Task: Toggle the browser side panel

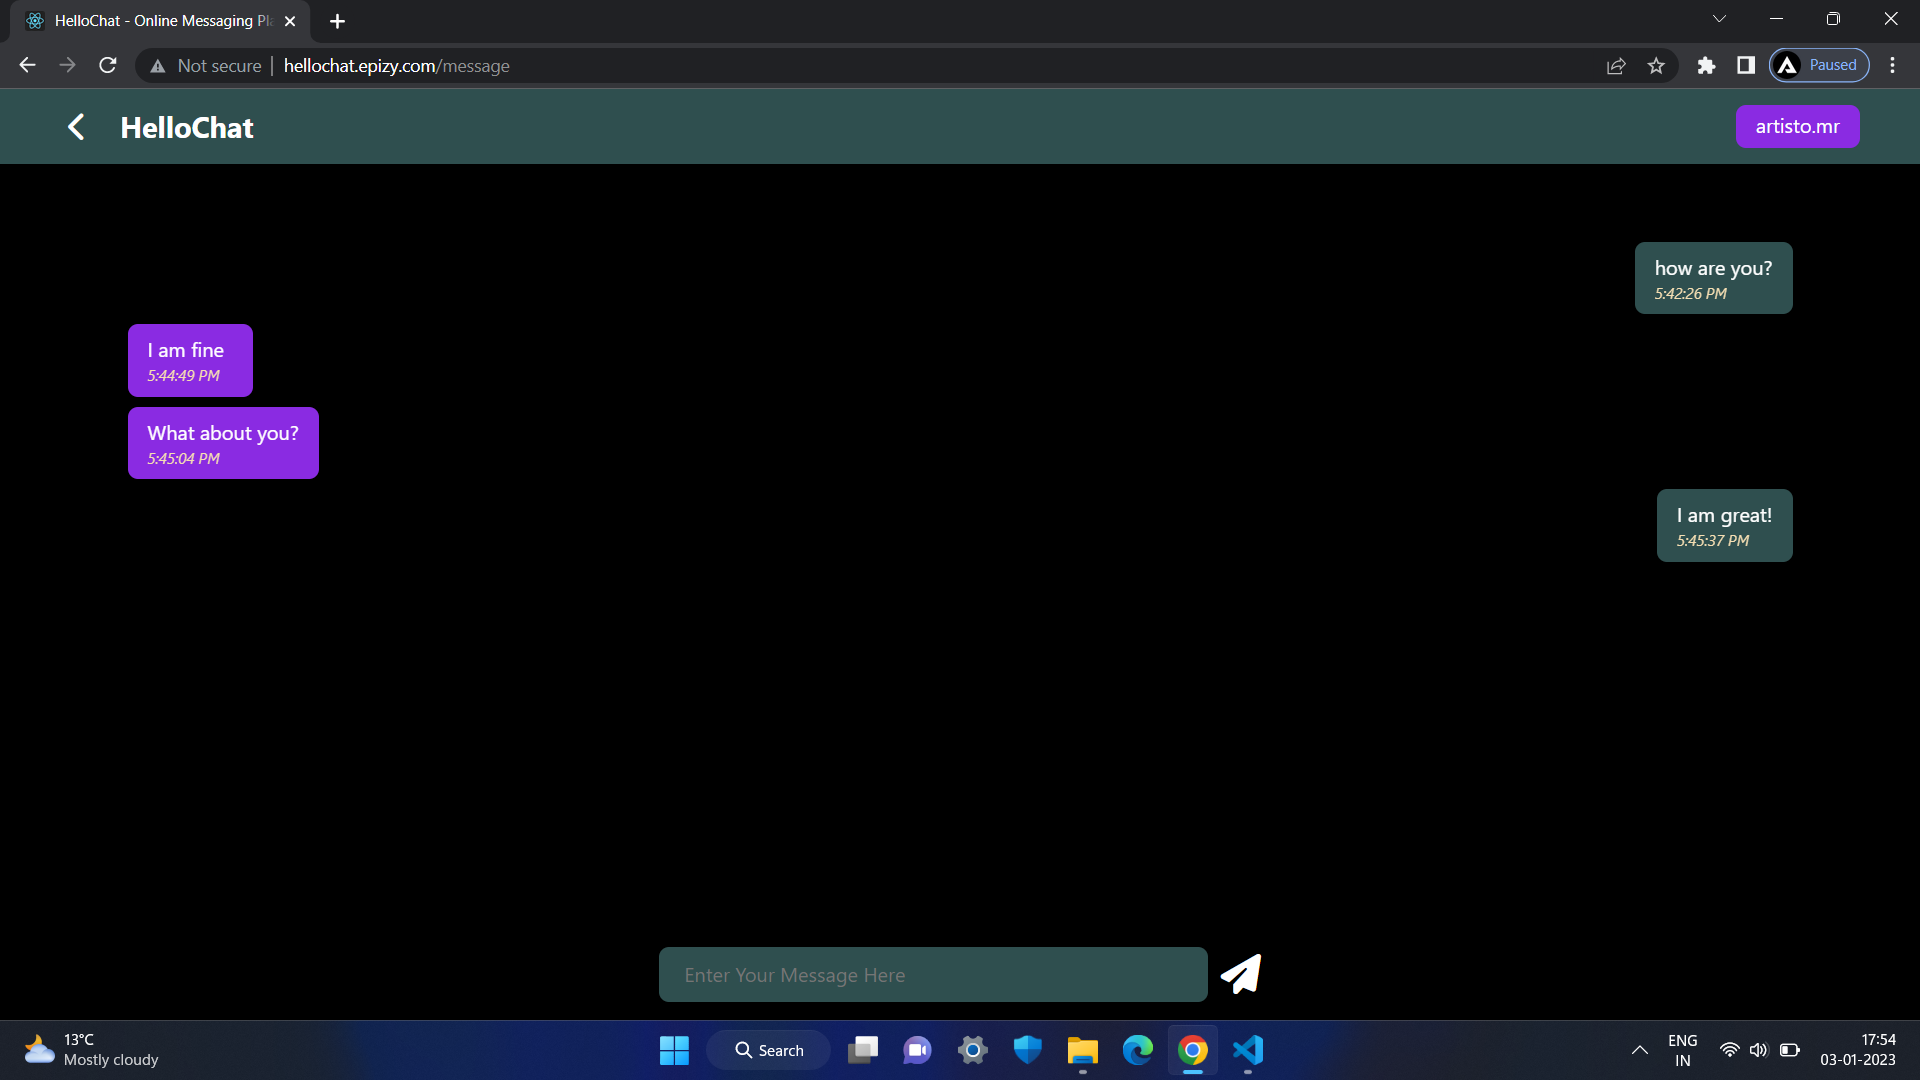Action: (x=1746, y=66)
